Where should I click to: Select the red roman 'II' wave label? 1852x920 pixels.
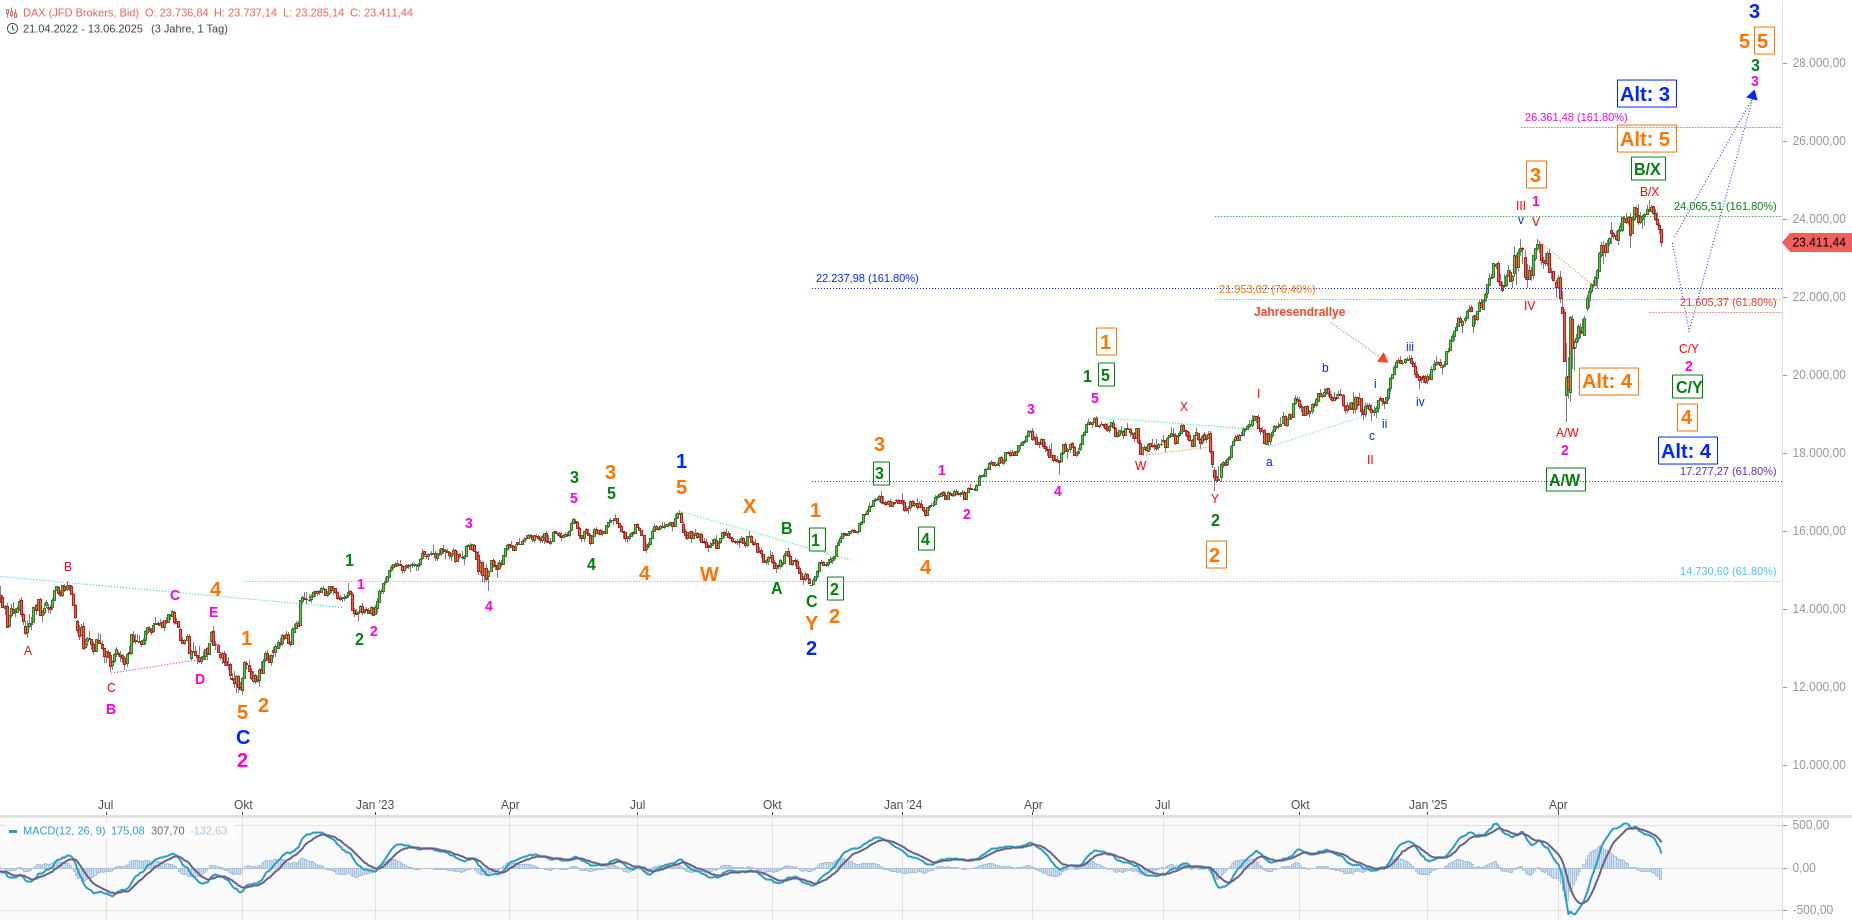pos(1370,460)
